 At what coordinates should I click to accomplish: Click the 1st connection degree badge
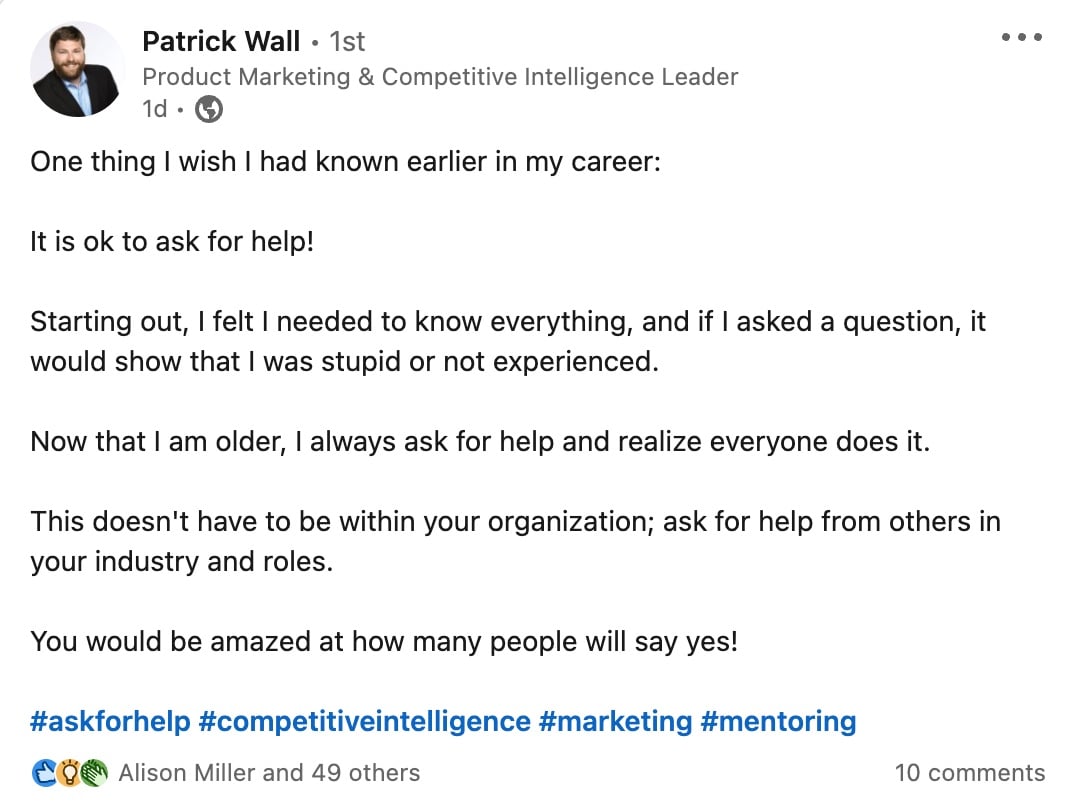(x=348, y=42)
